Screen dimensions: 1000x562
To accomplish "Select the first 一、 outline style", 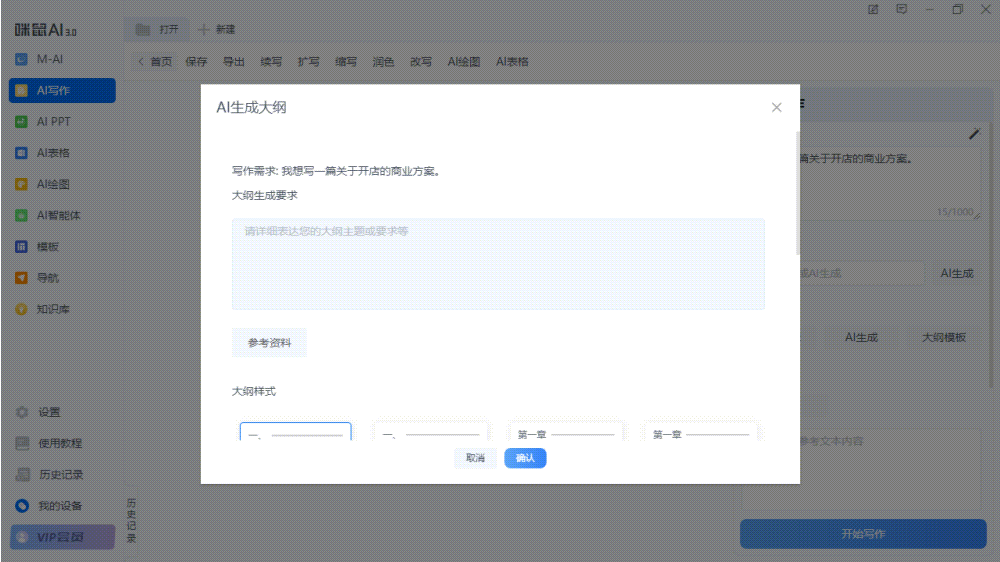I will 295,434.
